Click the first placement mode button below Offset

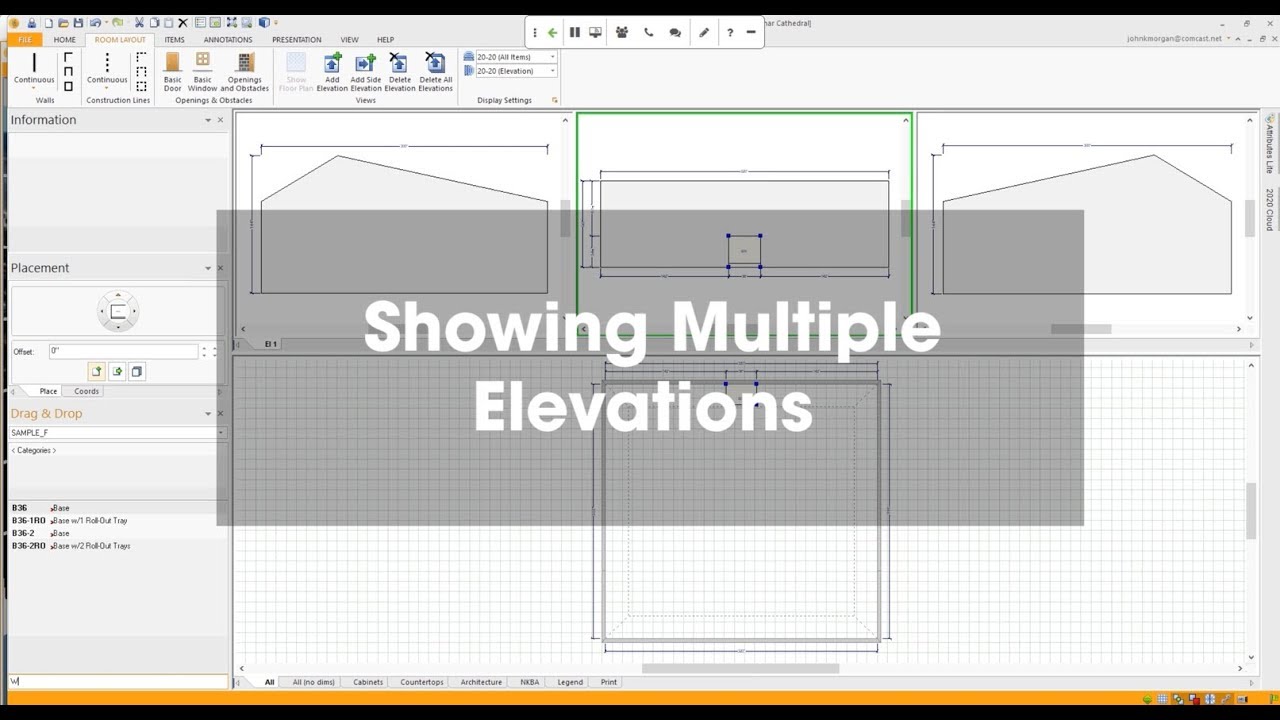tap(96, 371)
